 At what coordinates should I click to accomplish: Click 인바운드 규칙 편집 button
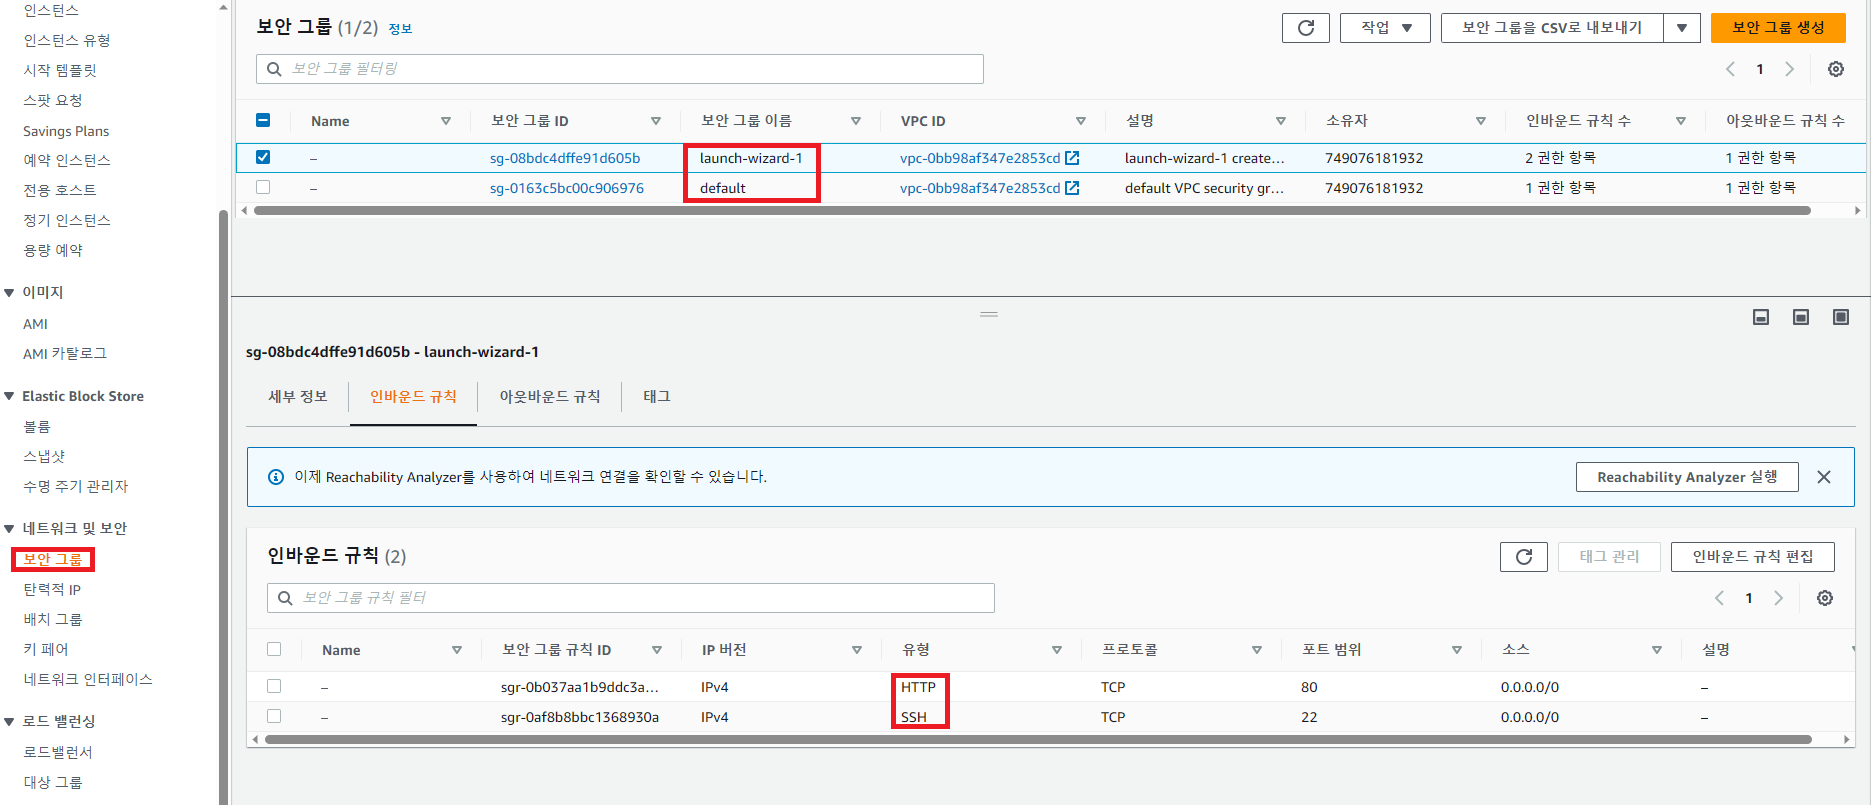click(x=1753, y=557)
